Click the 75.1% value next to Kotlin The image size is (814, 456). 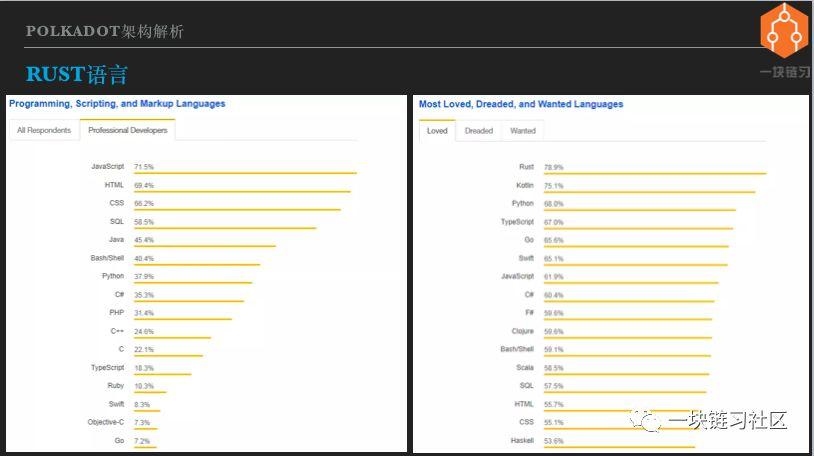[x=553, y=185]
